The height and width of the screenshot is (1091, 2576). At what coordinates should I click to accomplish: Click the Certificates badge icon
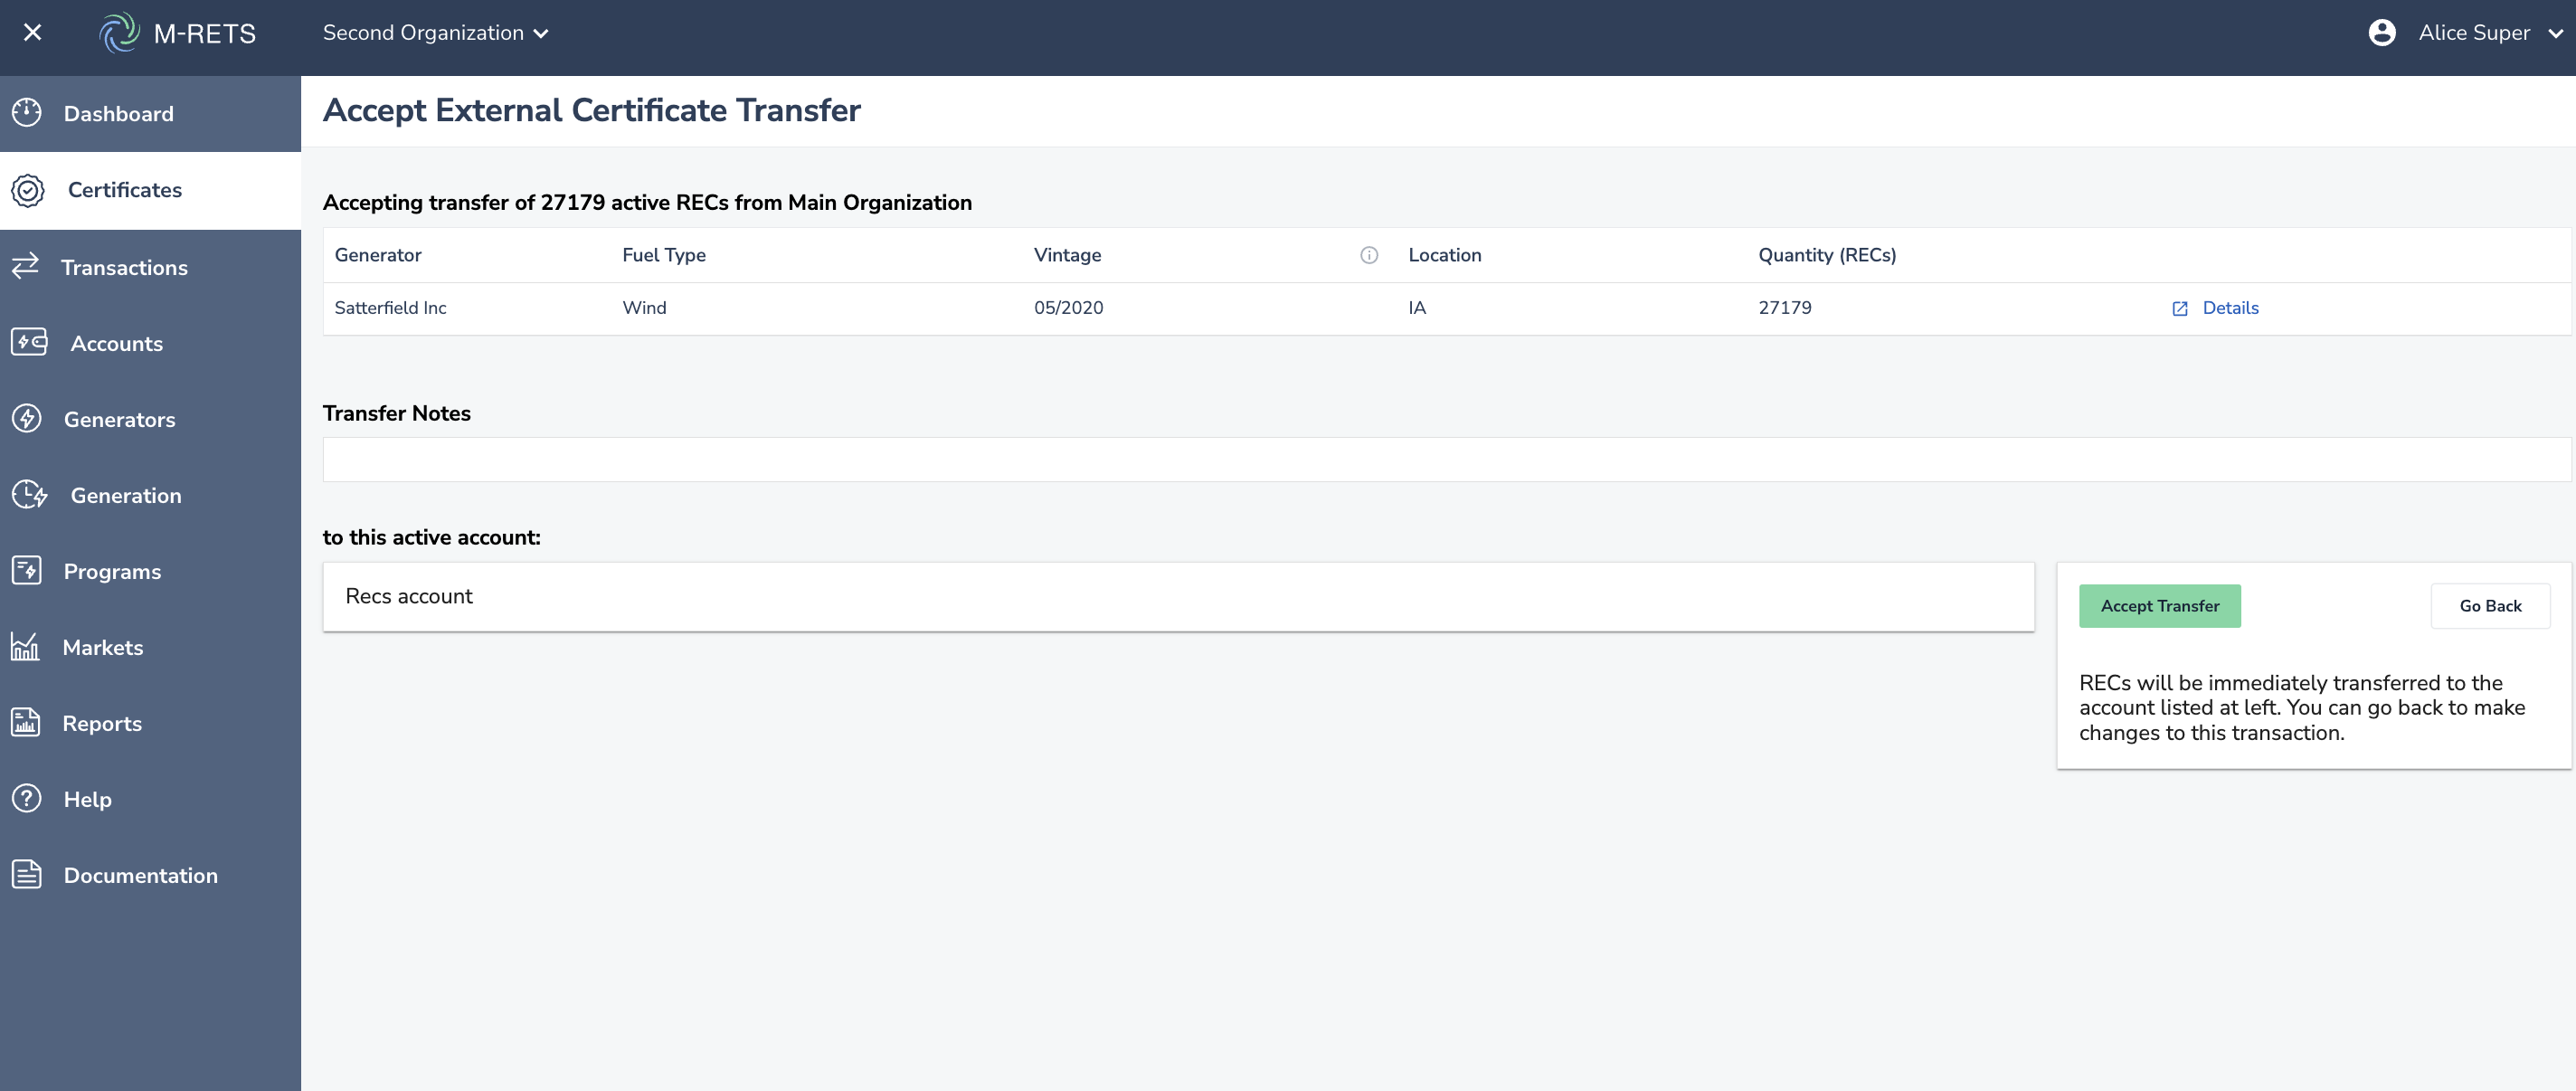tap(28, 190)
